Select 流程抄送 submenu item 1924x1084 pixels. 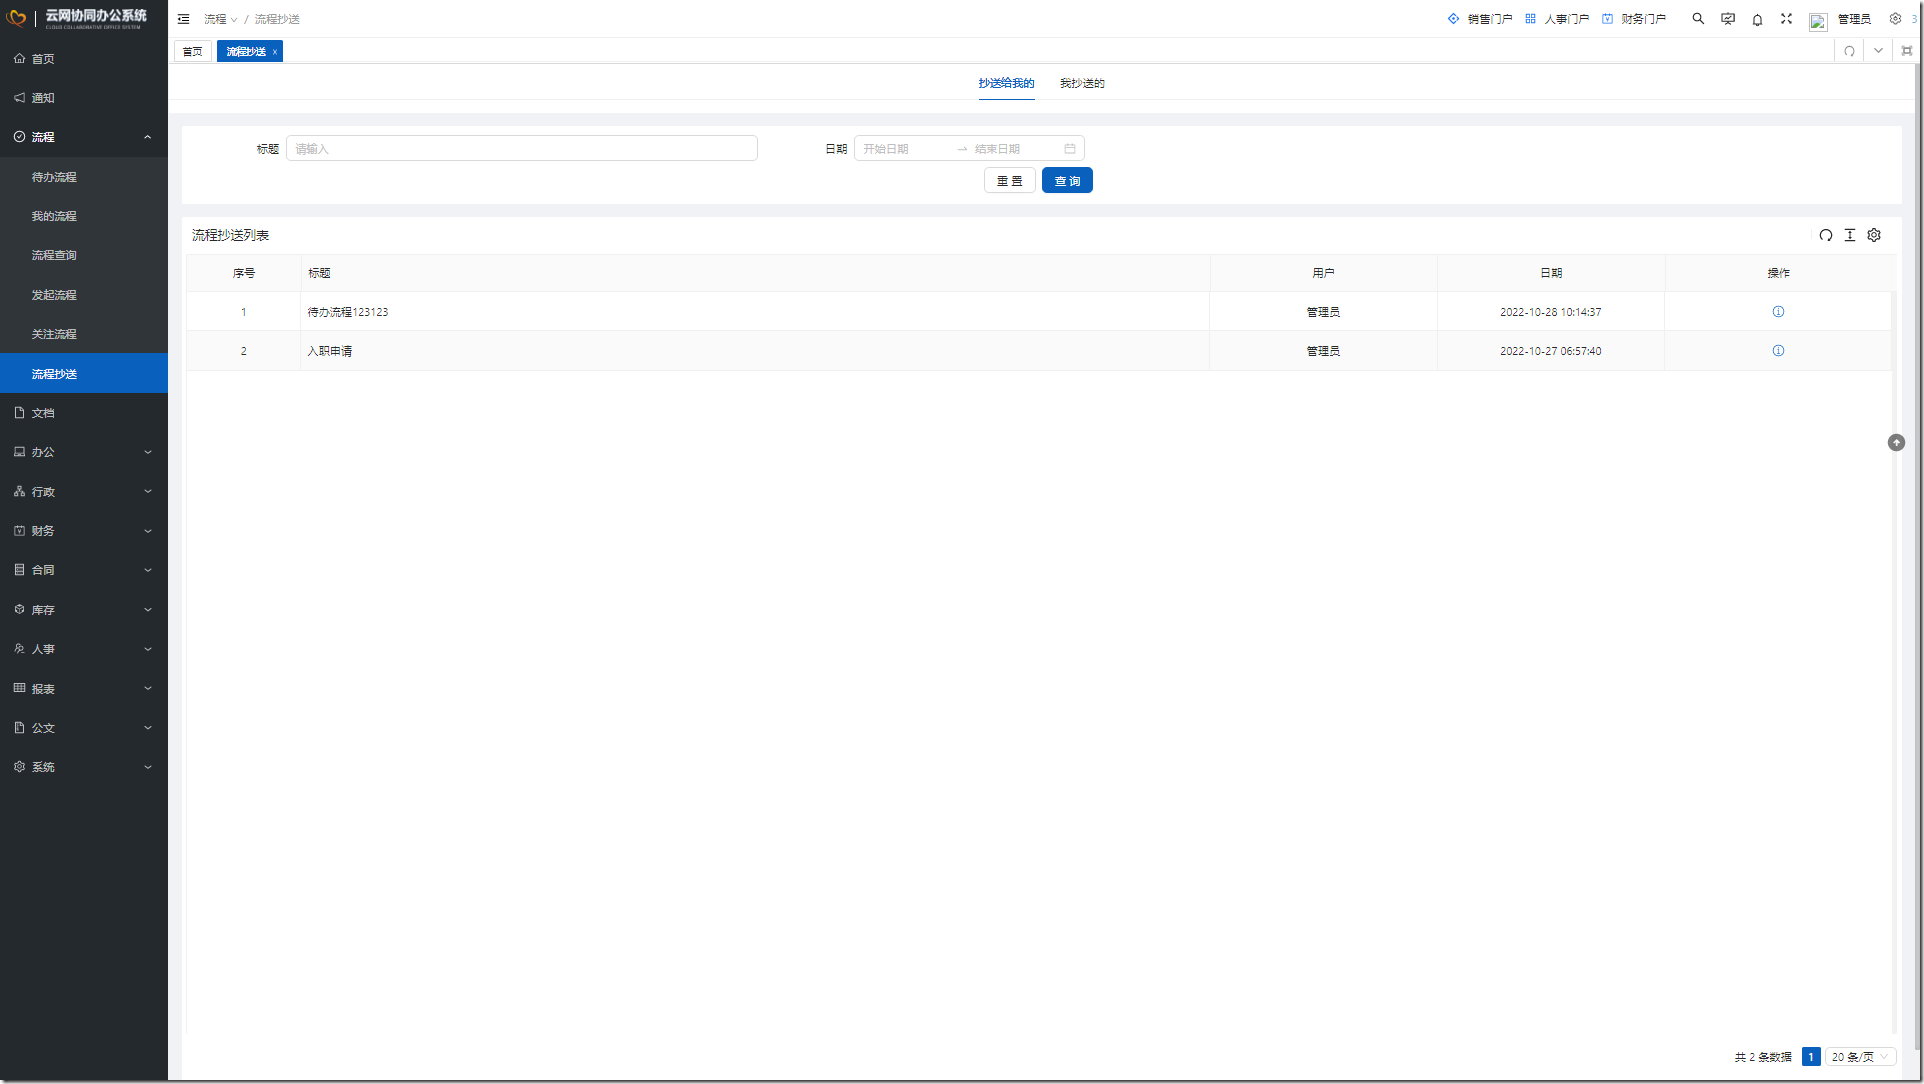(x=84, y=374)
